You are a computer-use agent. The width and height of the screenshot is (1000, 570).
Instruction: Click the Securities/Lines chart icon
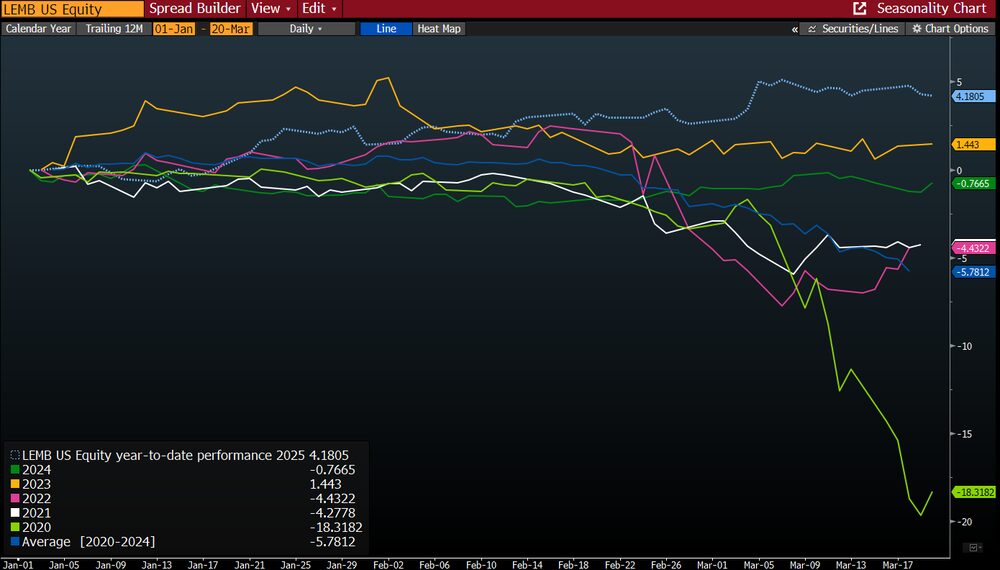pyautogui.click(x=811, y=29)
